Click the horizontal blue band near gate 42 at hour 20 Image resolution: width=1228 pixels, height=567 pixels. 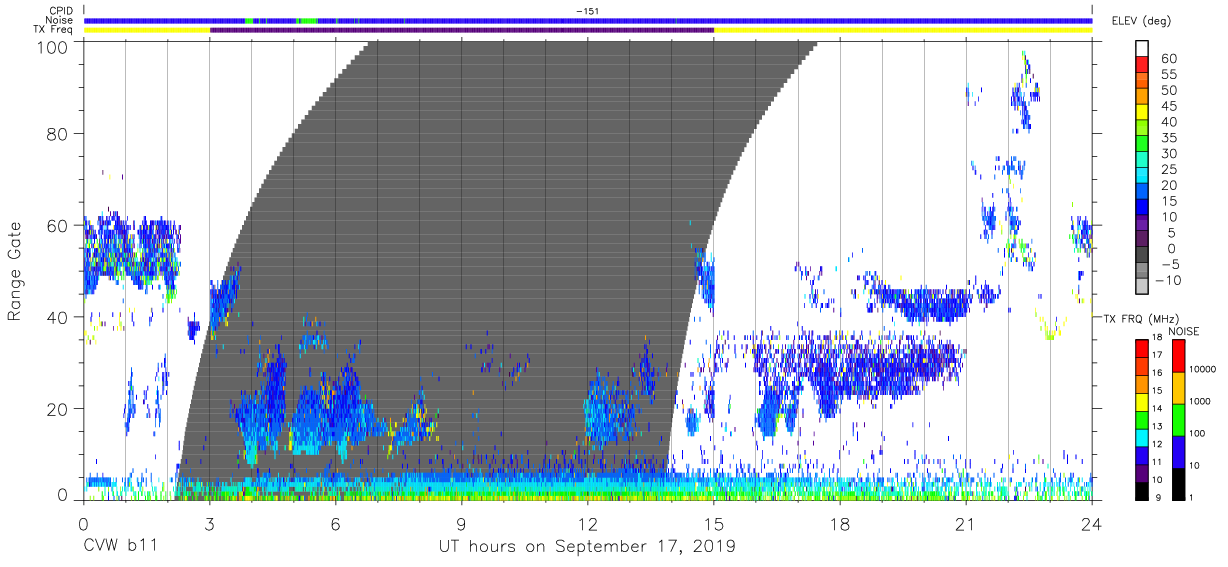(x=920, y=302)
